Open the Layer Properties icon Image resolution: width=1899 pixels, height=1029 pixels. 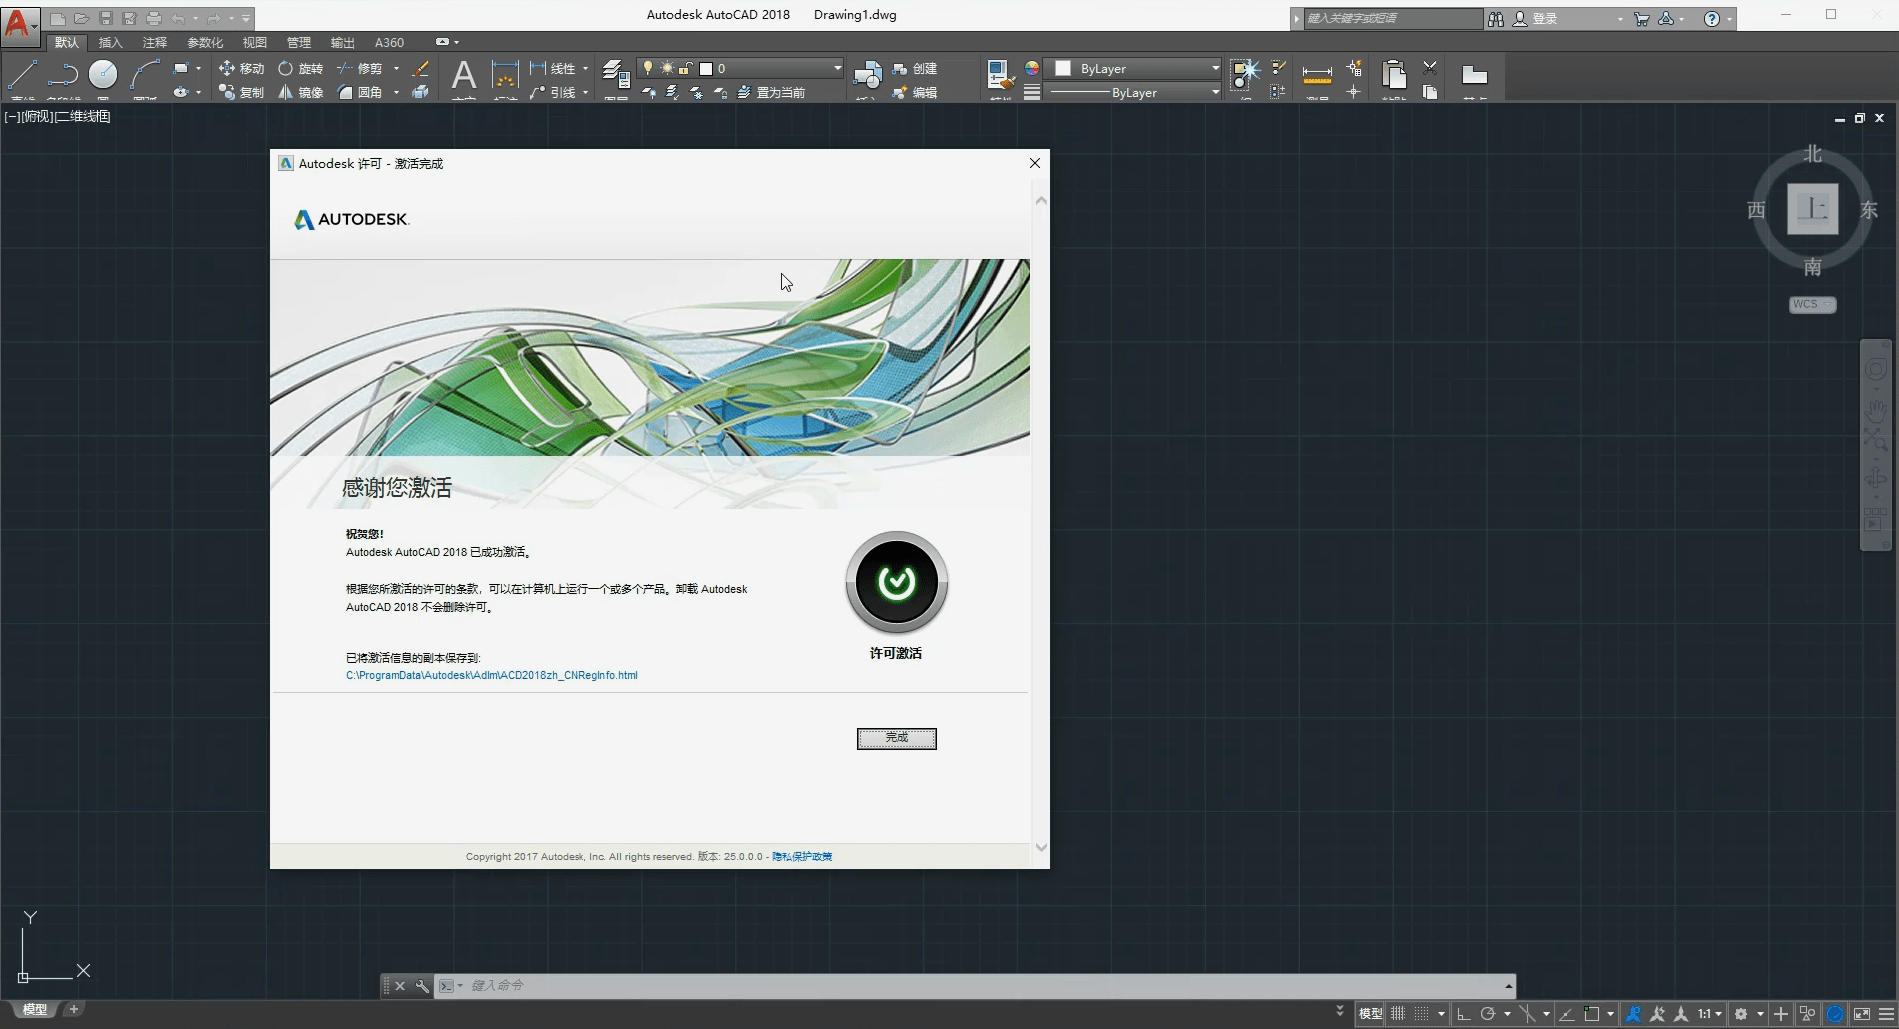point(616,74)
